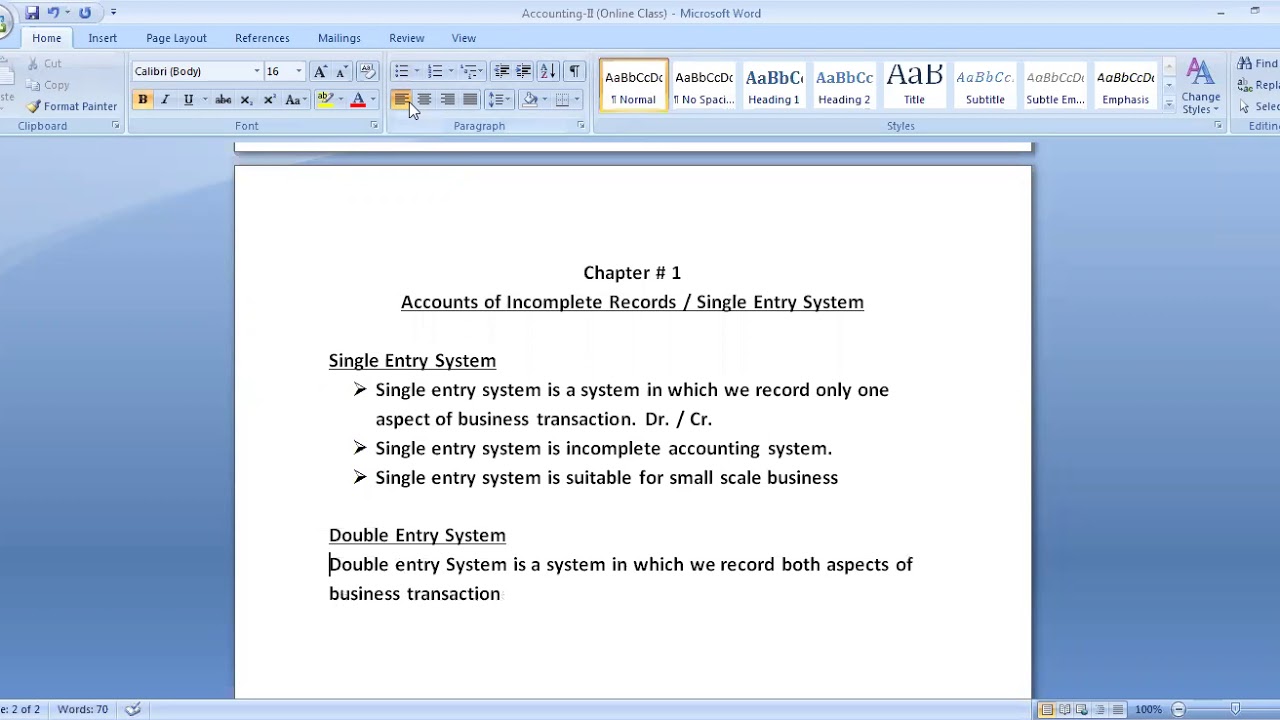Image resolution: width=1280 pixels, height=720 pixels.
Task: Clear formatting with eraser icon
Action: [x=368, y=71]
